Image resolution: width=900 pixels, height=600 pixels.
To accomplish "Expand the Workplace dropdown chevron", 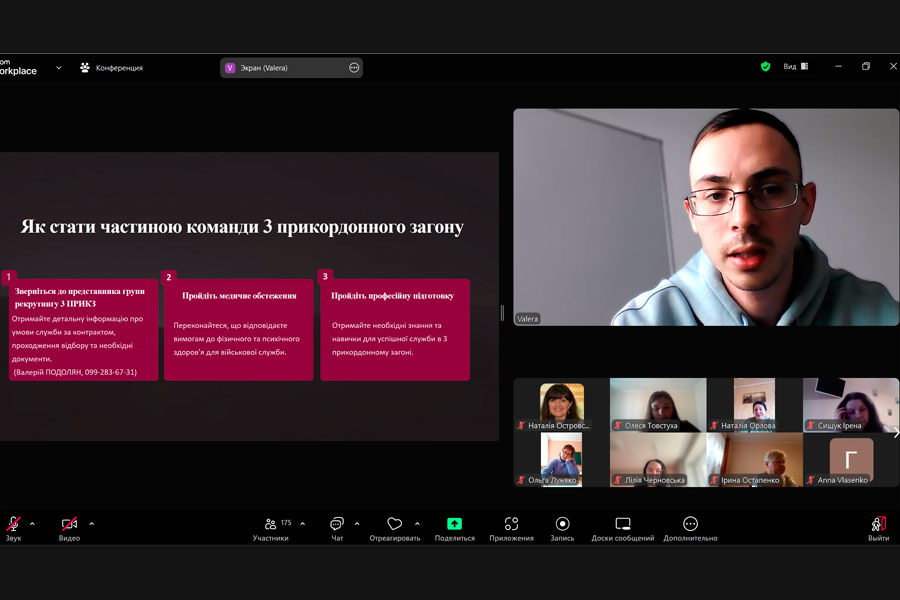I will (x=59, y=68).
